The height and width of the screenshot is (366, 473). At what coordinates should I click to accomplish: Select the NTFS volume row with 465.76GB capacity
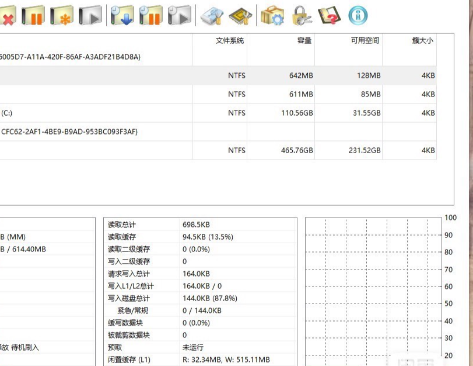(x=218, y=150)
